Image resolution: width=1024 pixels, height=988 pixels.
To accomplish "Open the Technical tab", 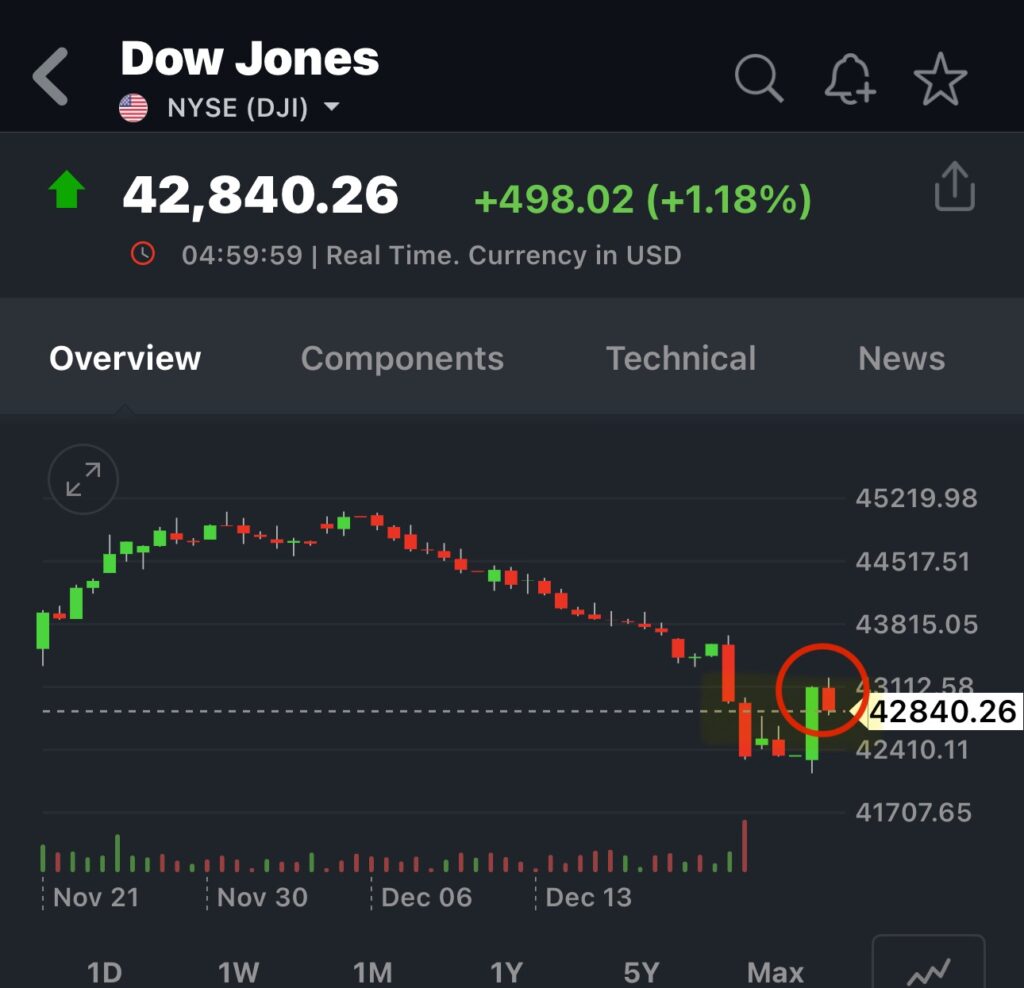I will tap(681, 358).
